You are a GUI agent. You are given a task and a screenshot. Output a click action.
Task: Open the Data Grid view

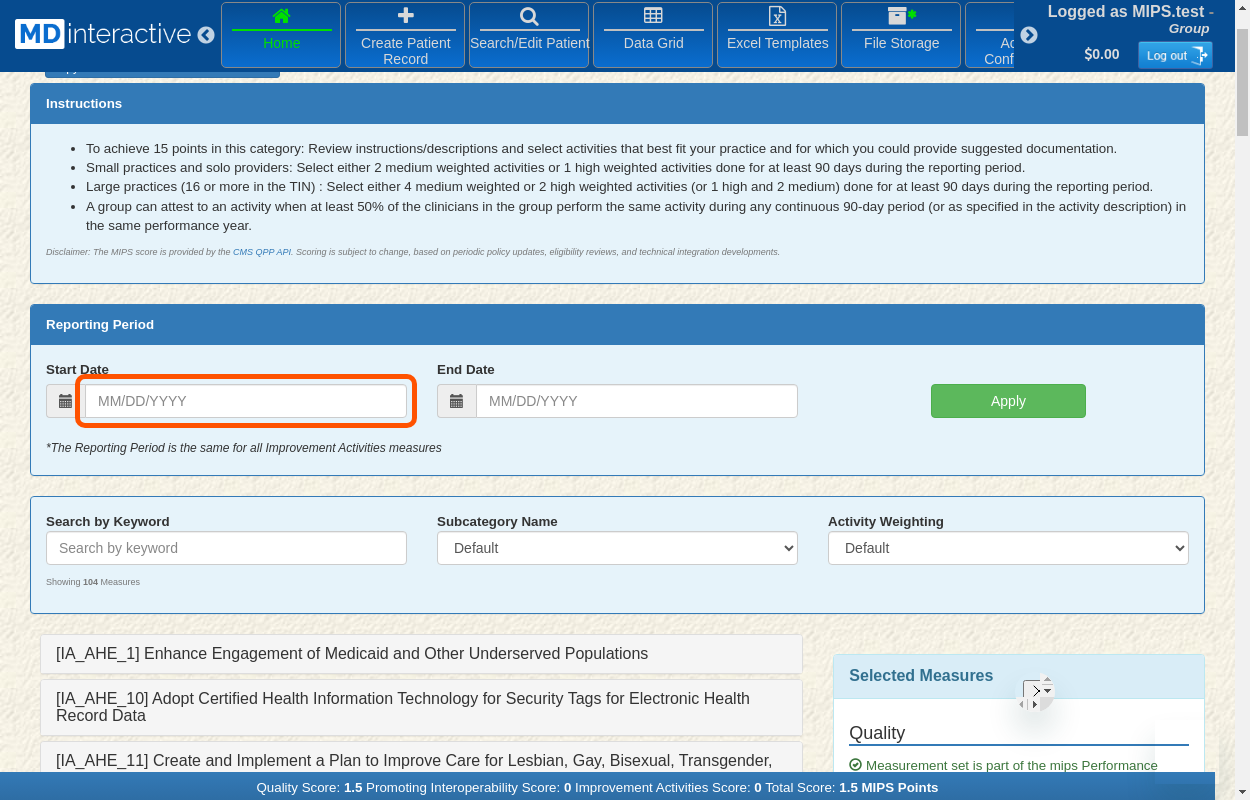pyautogui.click(x=653, y=35)
